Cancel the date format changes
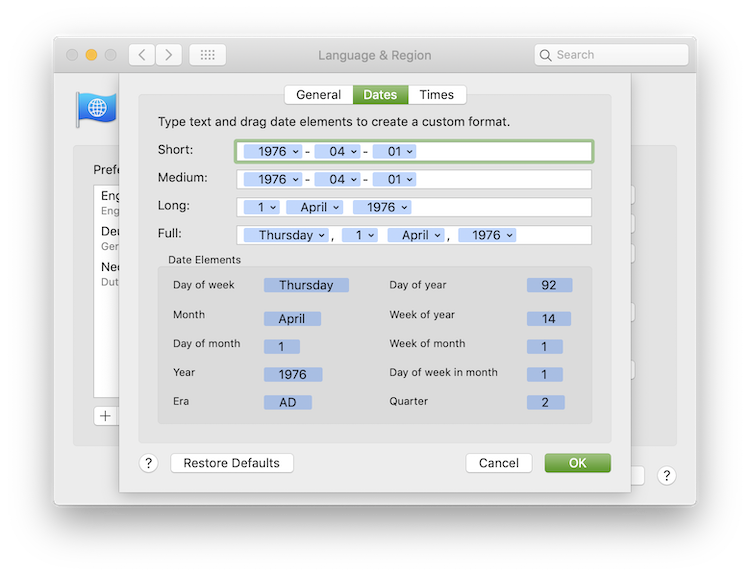750x576 pixels. (x=499, y=463)
